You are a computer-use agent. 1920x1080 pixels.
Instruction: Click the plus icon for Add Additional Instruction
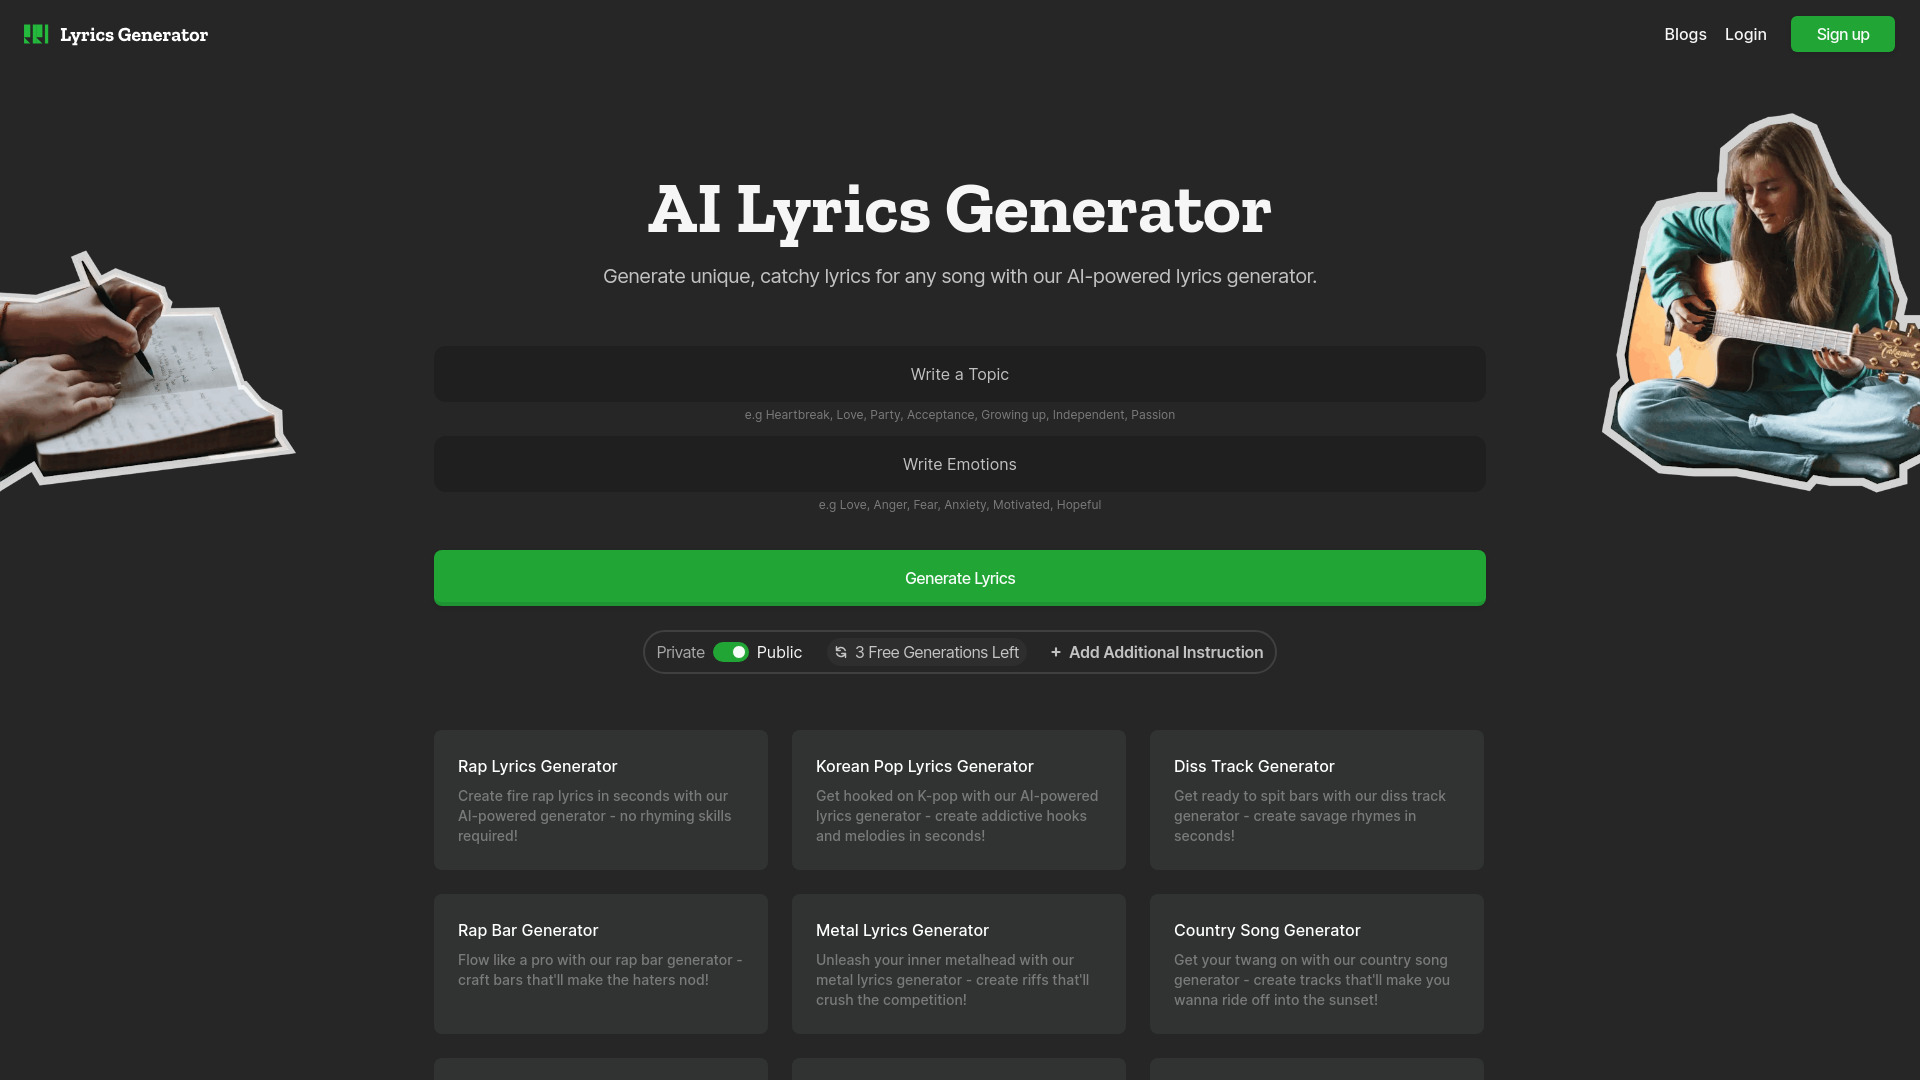coord(1055,651)
